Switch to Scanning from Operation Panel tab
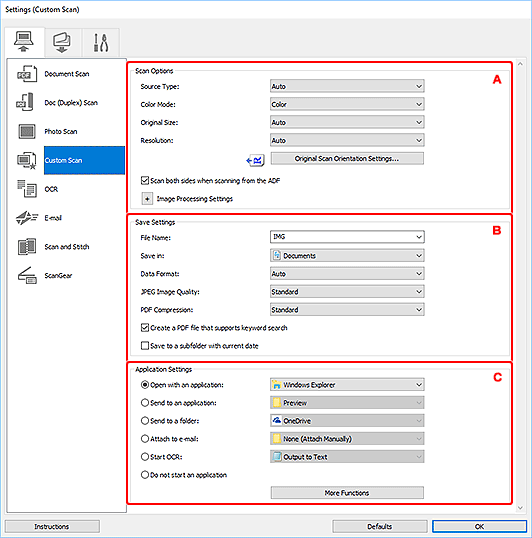532x538 pixels. [x=62, y=42]
